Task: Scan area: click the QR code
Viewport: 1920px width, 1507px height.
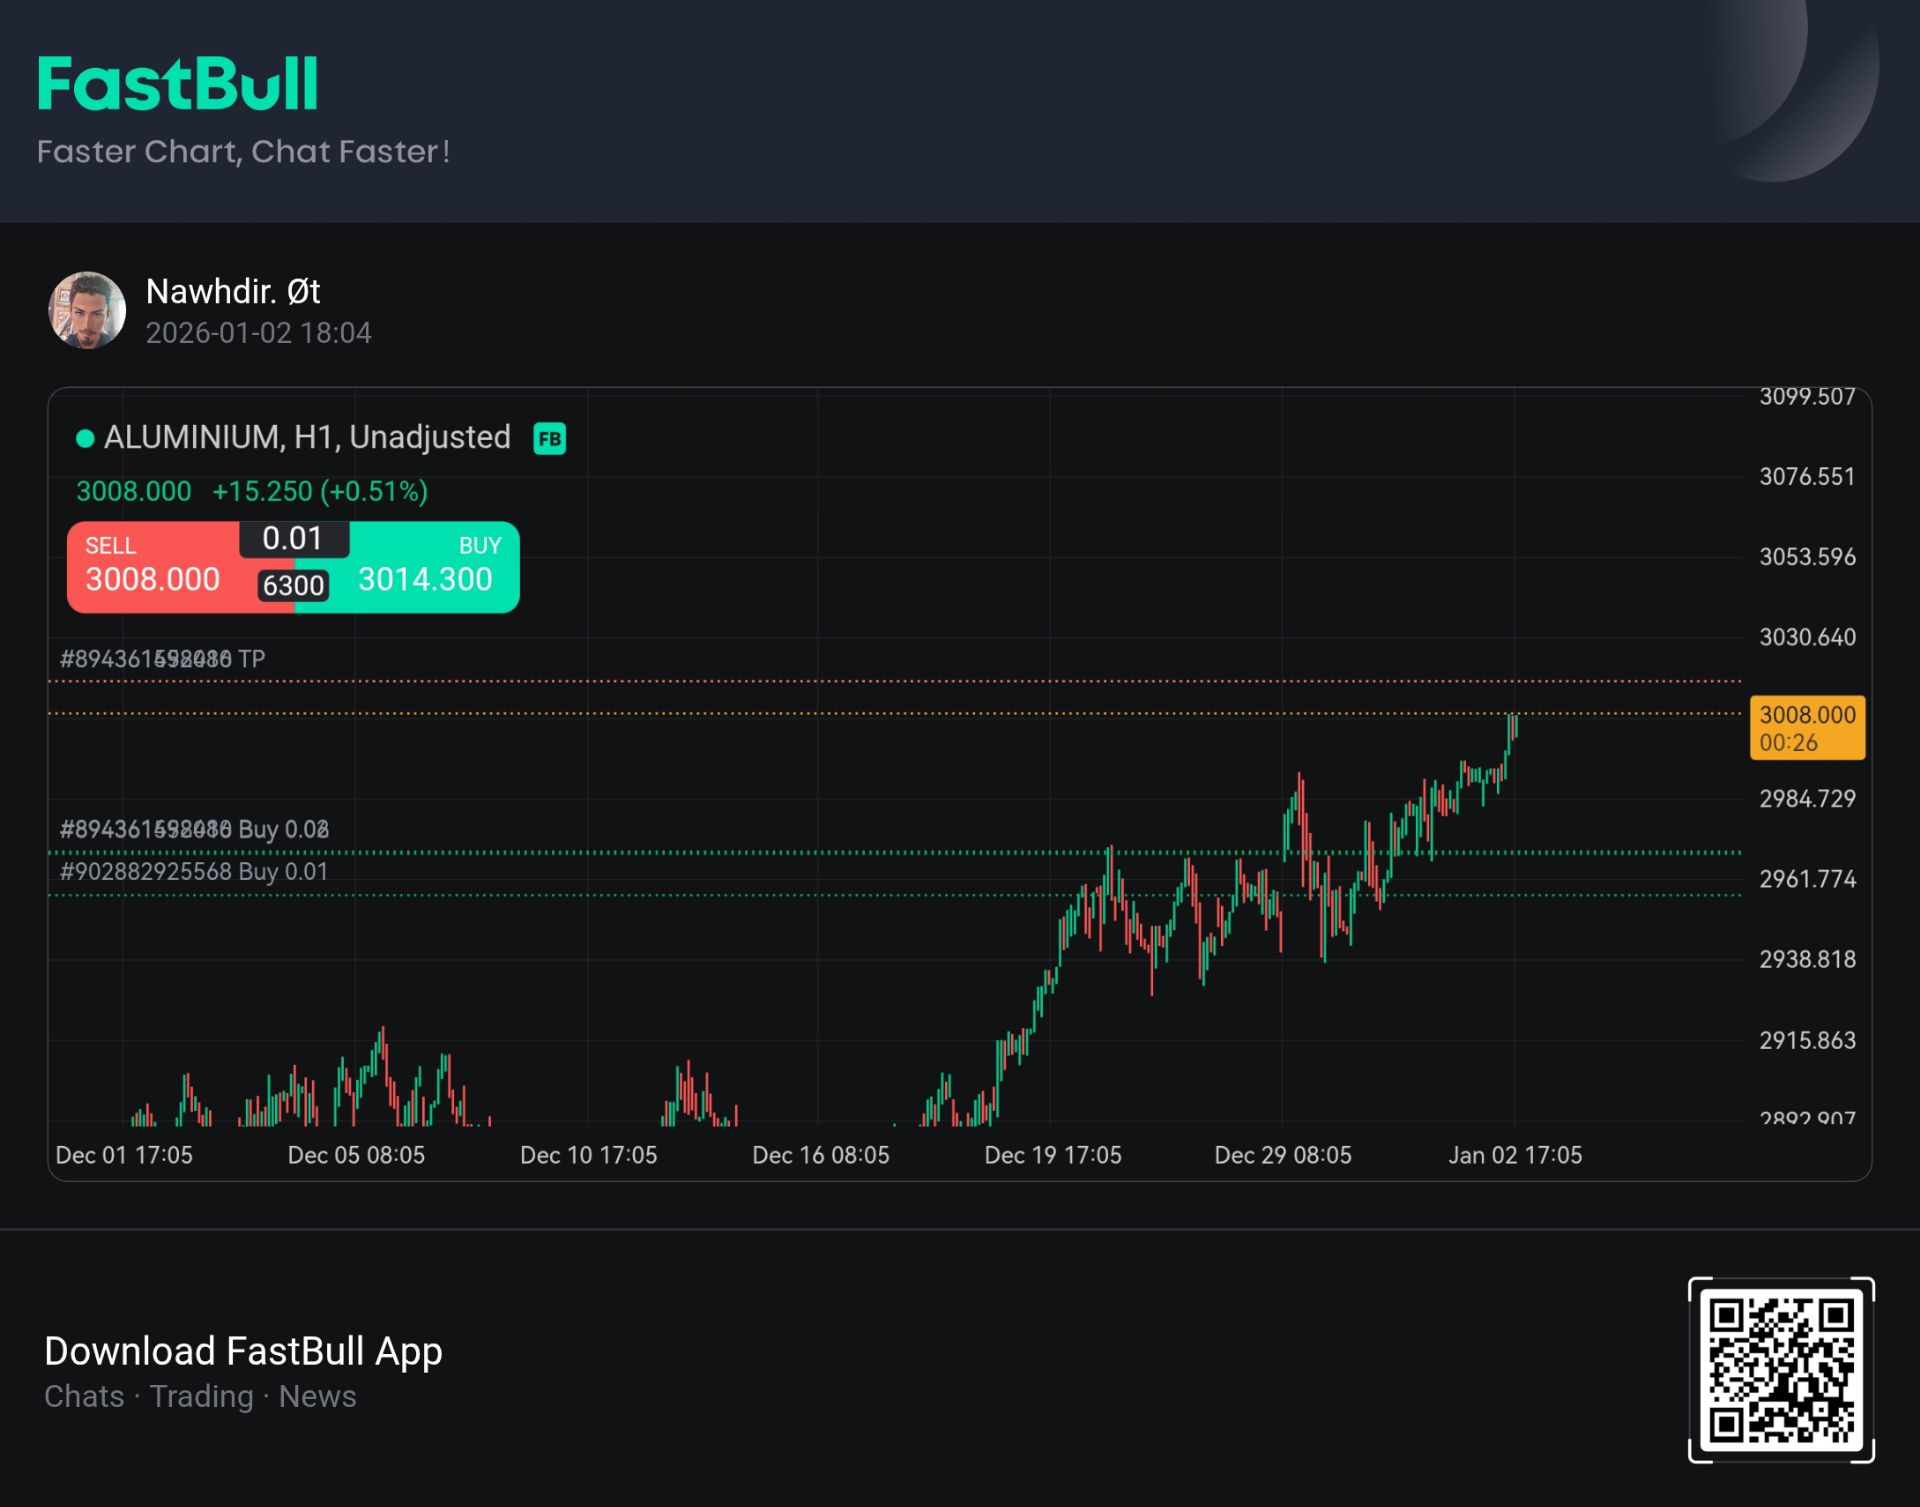Action: [x=1781, y=1369]
